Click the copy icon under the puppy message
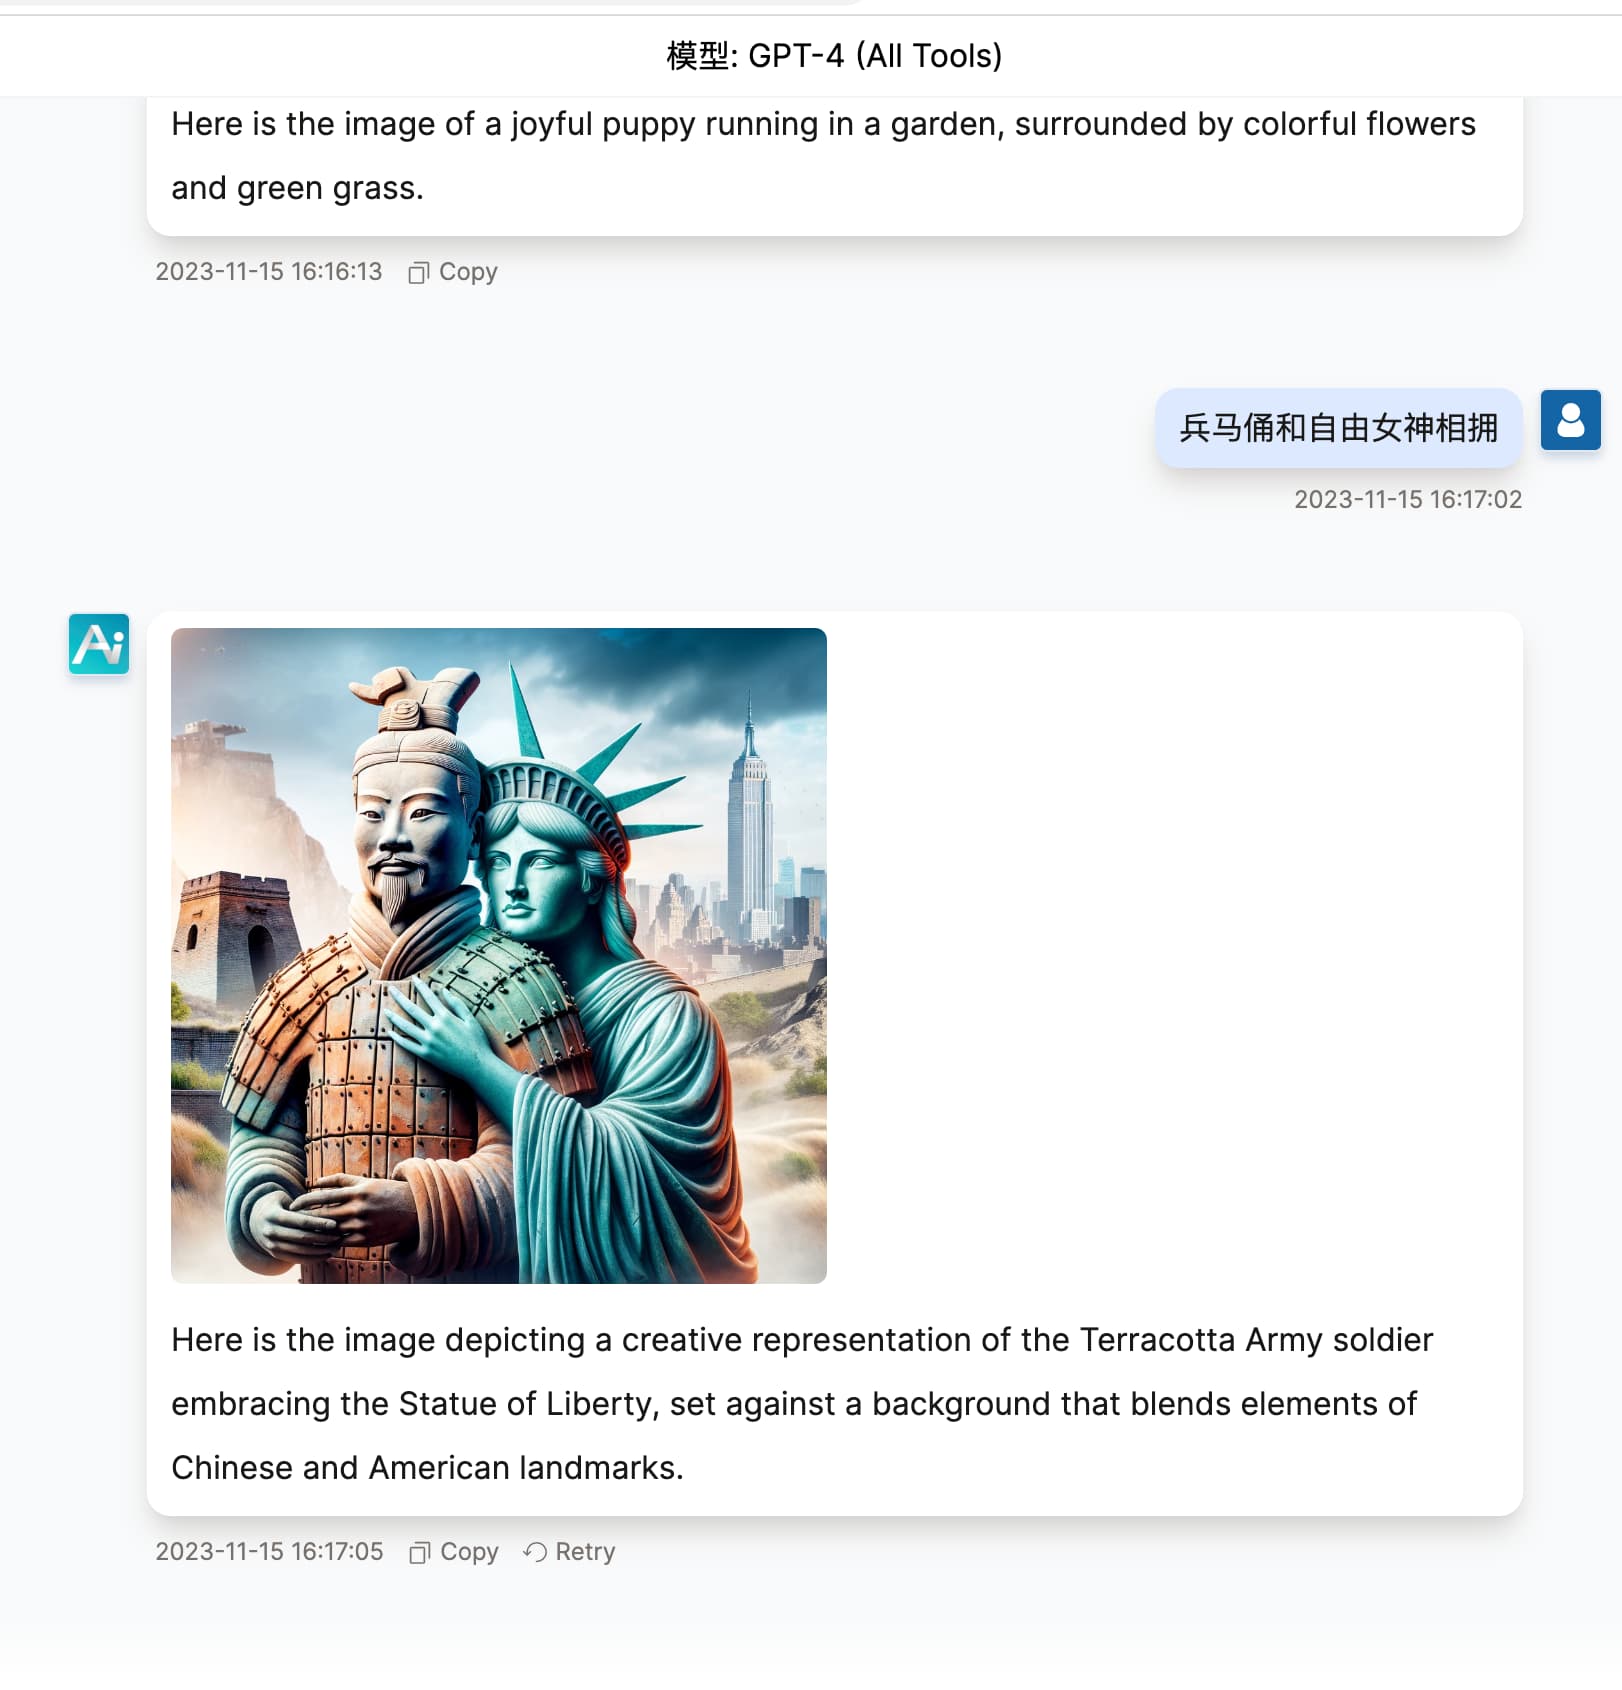 pos(418,272)
